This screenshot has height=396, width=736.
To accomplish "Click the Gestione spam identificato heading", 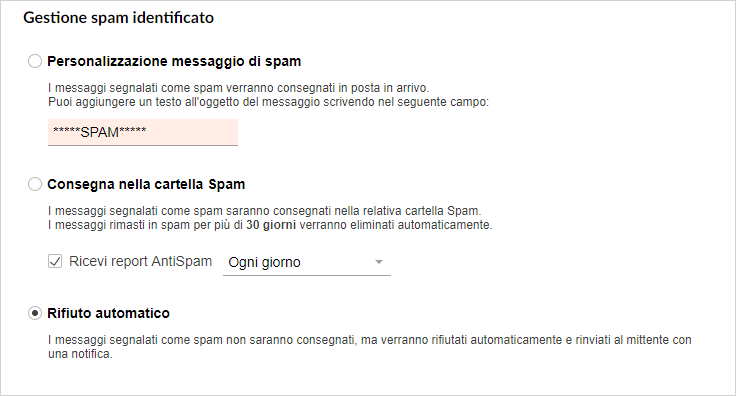I will click(118, 18).
